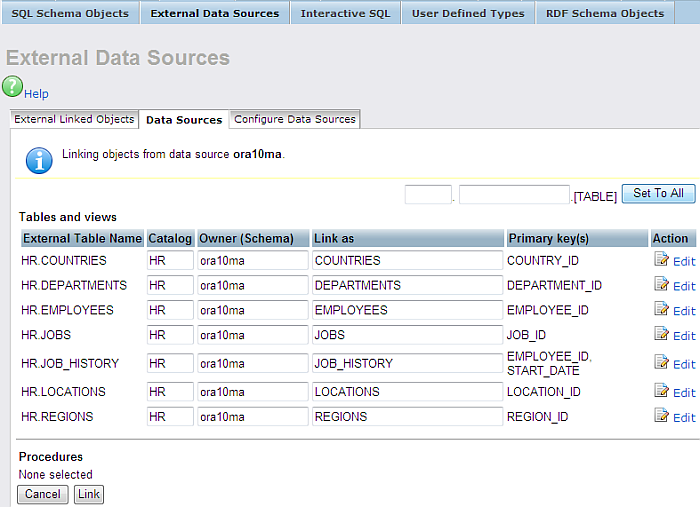Click the edit icon for HR.COUNTRIES row
Viewport: 700px width, 507px height.
click(x=661, y=260)
